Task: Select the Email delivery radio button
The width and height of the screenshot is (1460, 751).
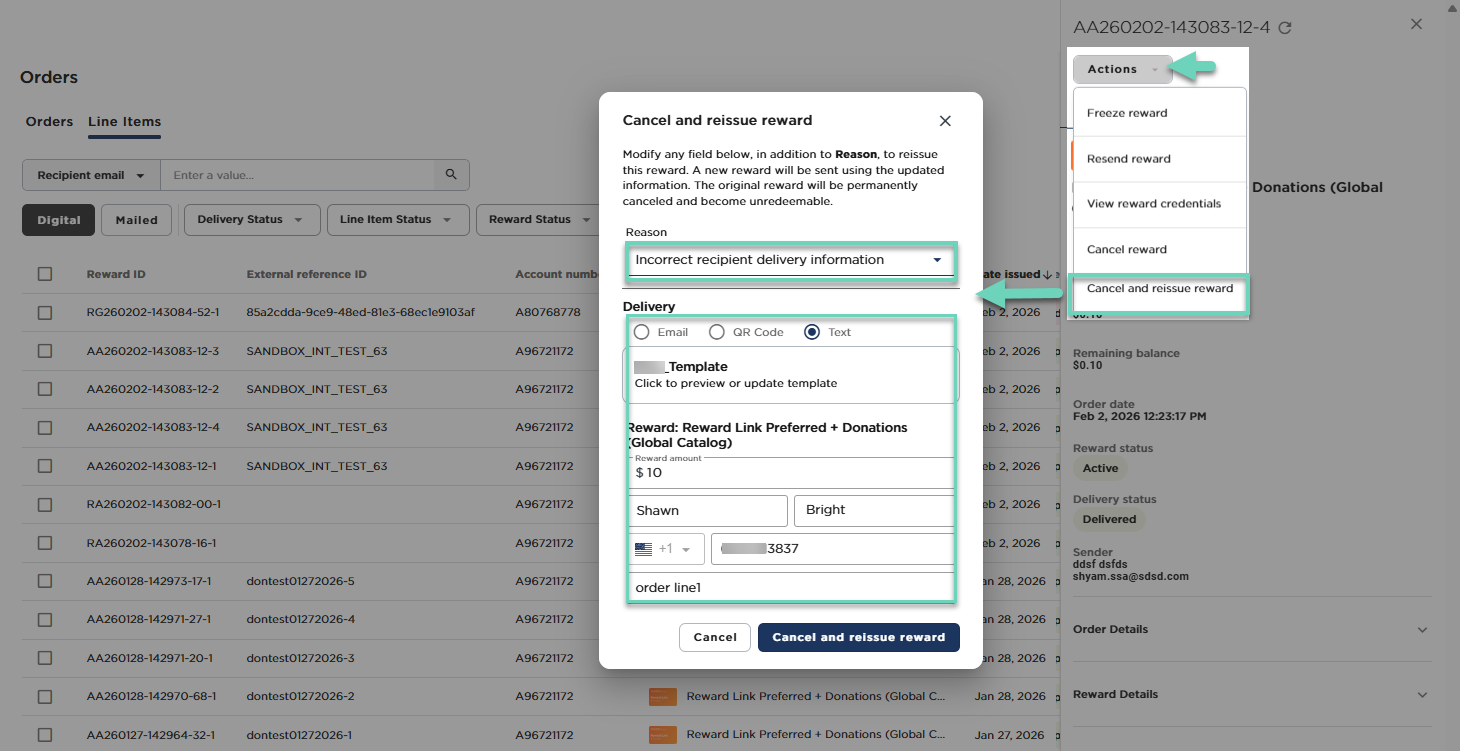Action: pyautogui.click(x=642, y=332)
